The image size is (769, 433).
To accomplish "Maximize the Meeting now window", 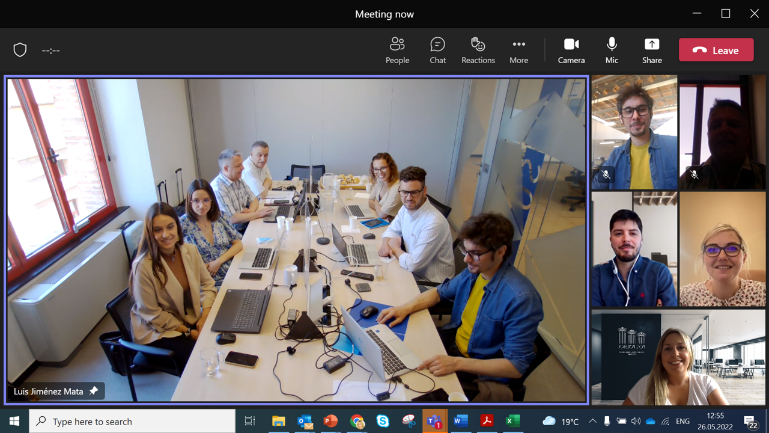I will point(725,14).
